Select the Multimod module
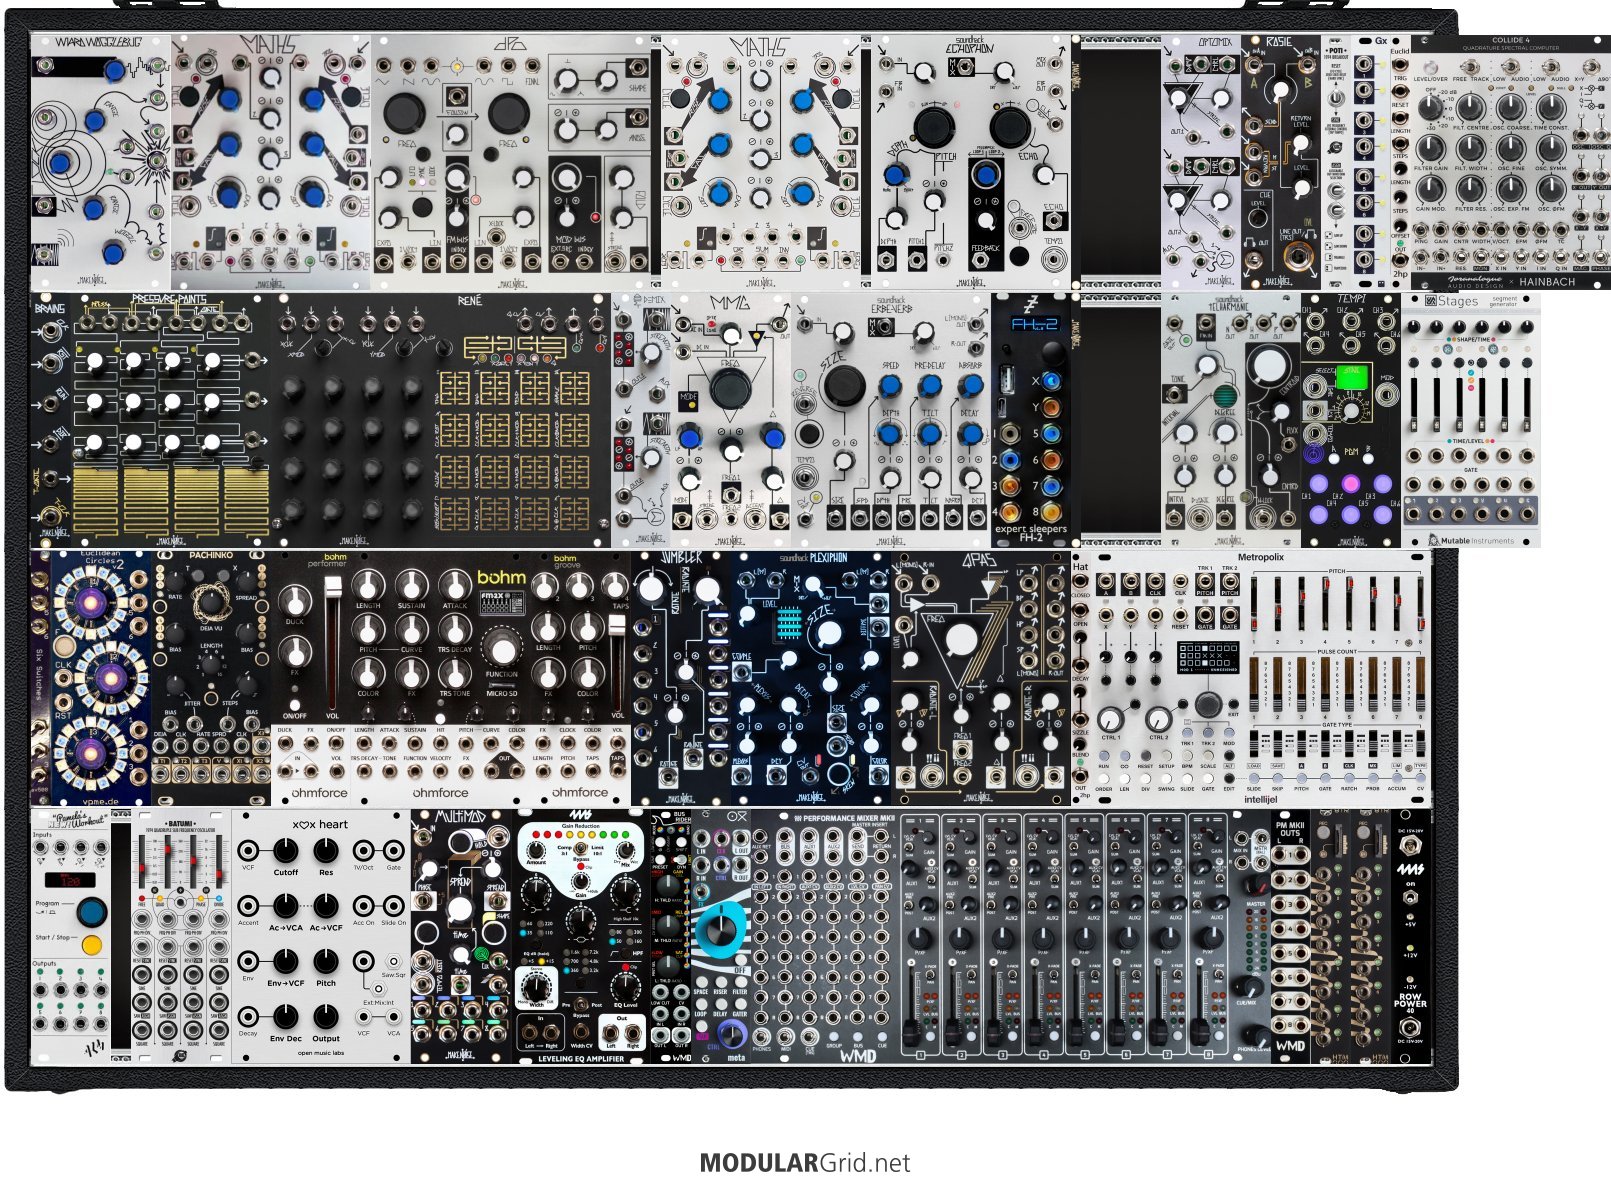 461,936
